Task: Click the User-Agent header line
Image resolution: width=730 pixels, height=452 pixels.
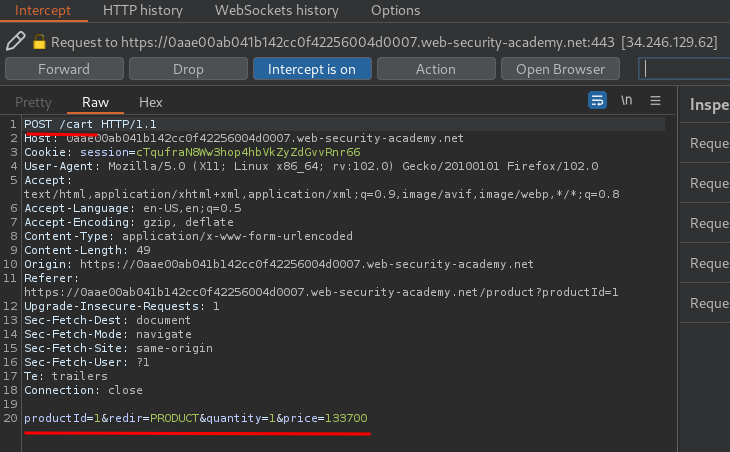Action: tap(311, 166)
